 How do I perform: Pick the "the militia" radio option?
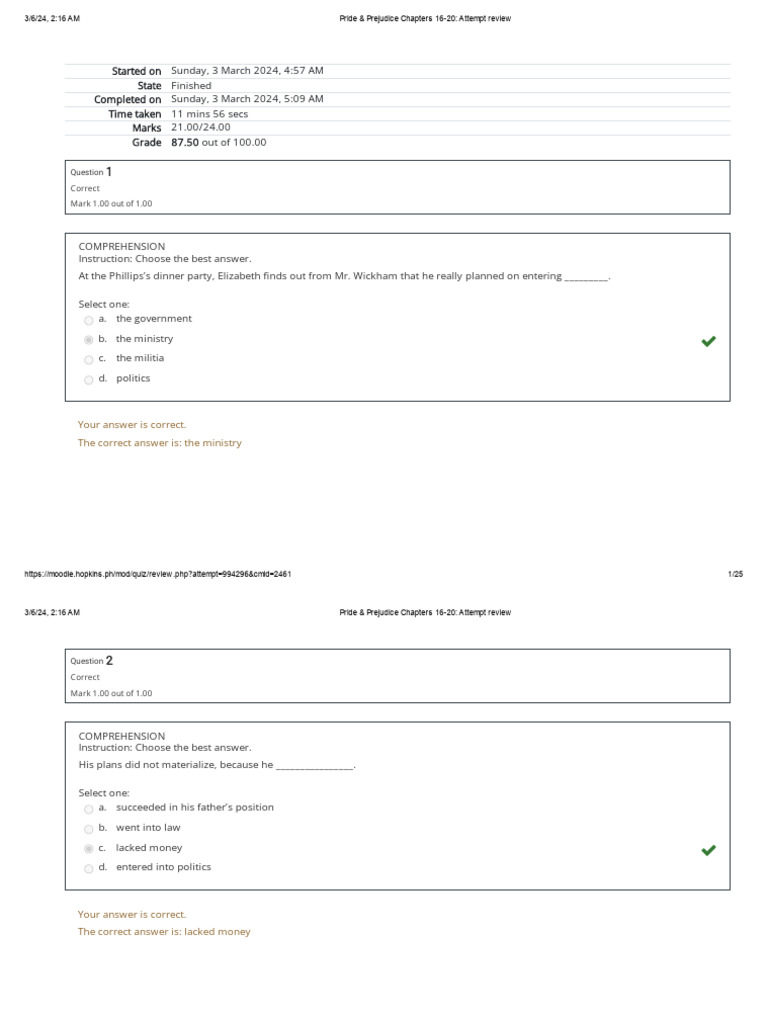(89, 359)
